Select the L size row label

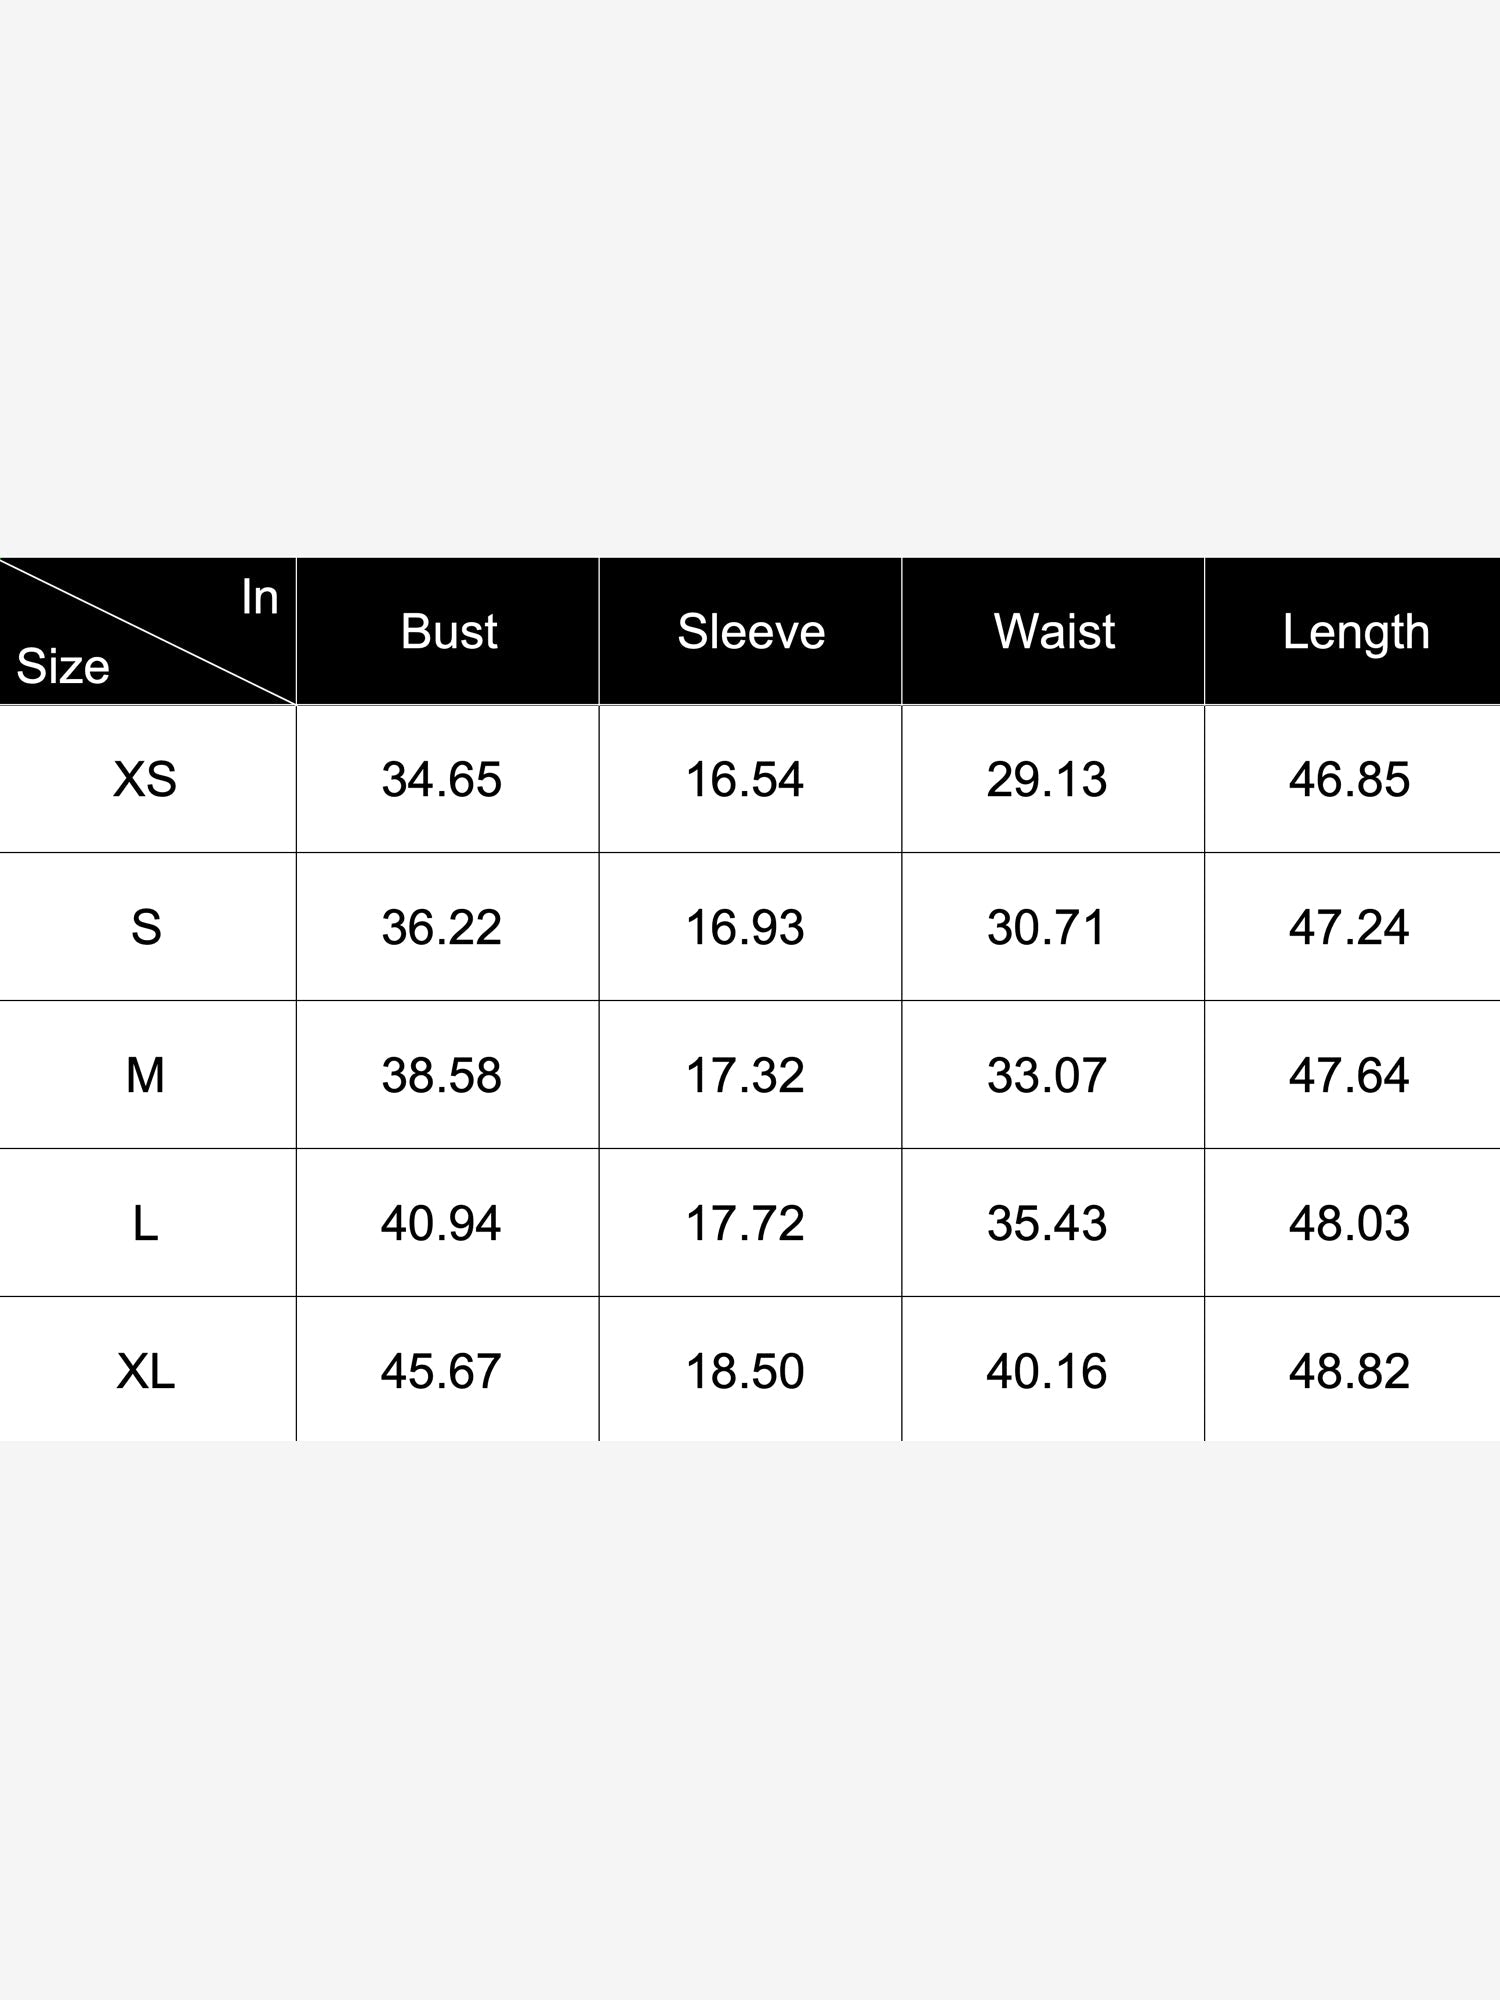coord(145,1223)
